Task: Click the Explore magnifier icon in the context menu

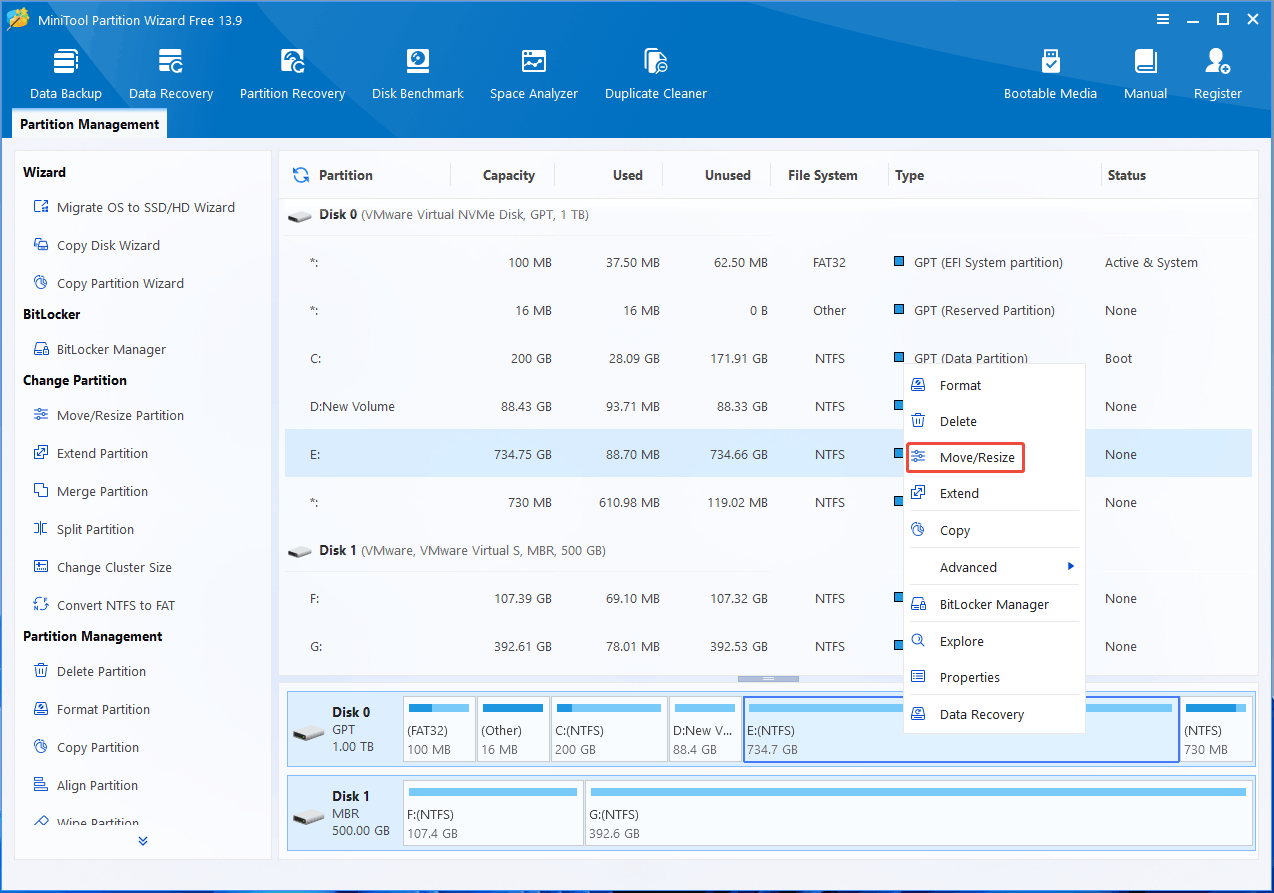Action: pyautogui.click(x=918, y=641)
